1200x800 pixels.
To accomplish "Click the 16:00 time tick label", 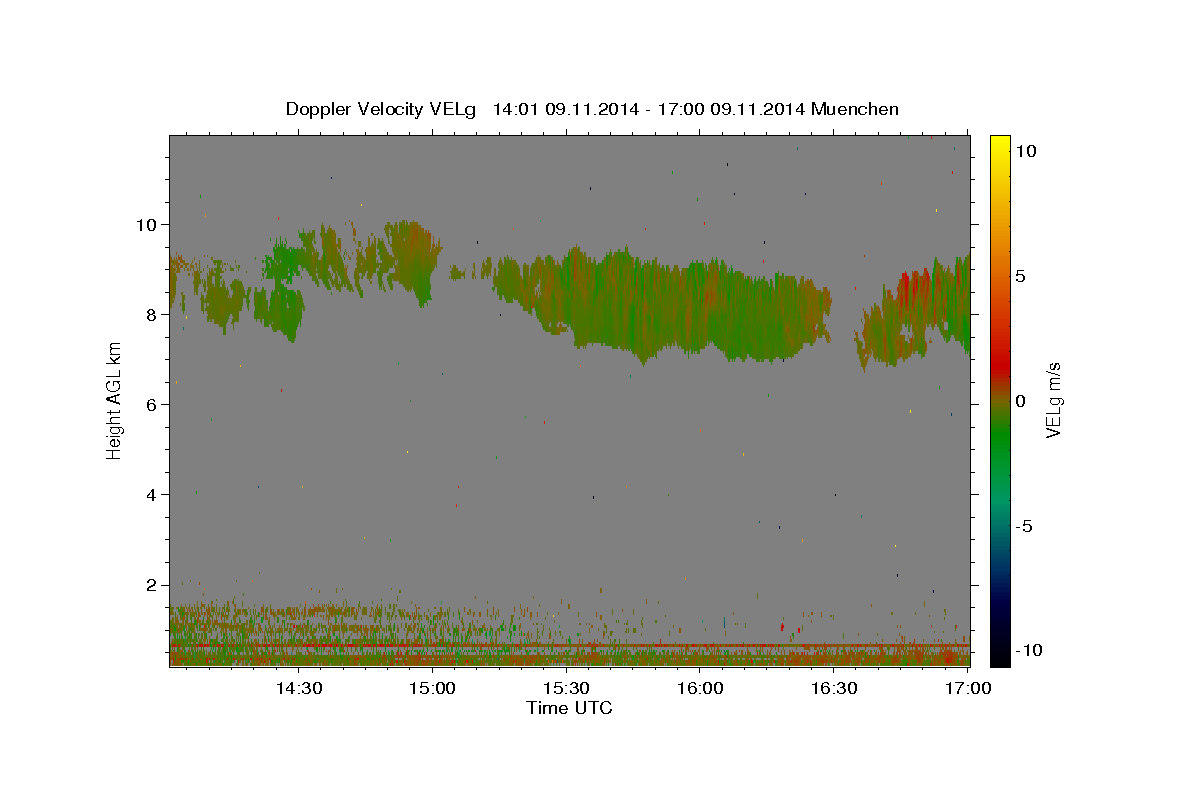I will pos(700,688).
